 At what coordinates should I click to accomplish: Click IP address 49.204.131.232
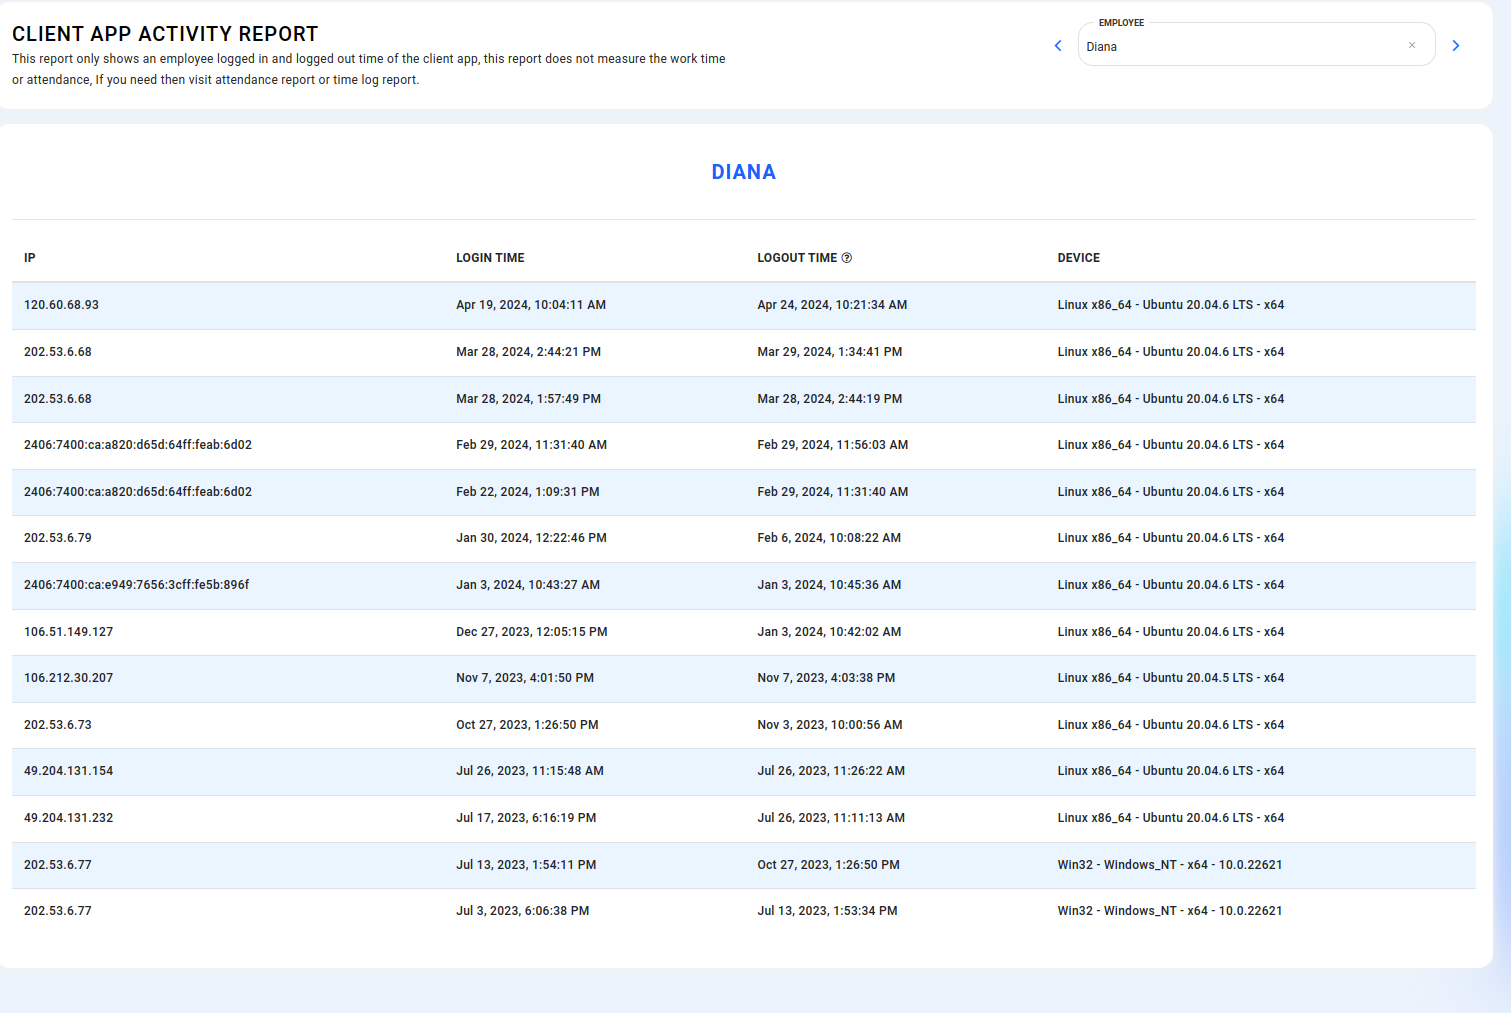[x=69, y=818]
